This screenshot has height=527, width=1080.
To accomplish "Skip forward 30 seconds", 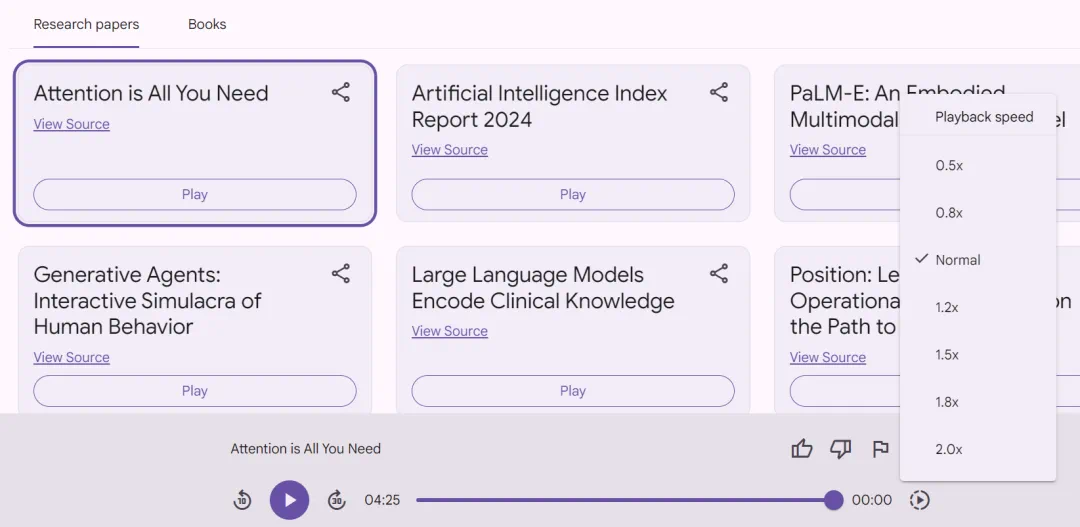I will (x=337, y=500).
